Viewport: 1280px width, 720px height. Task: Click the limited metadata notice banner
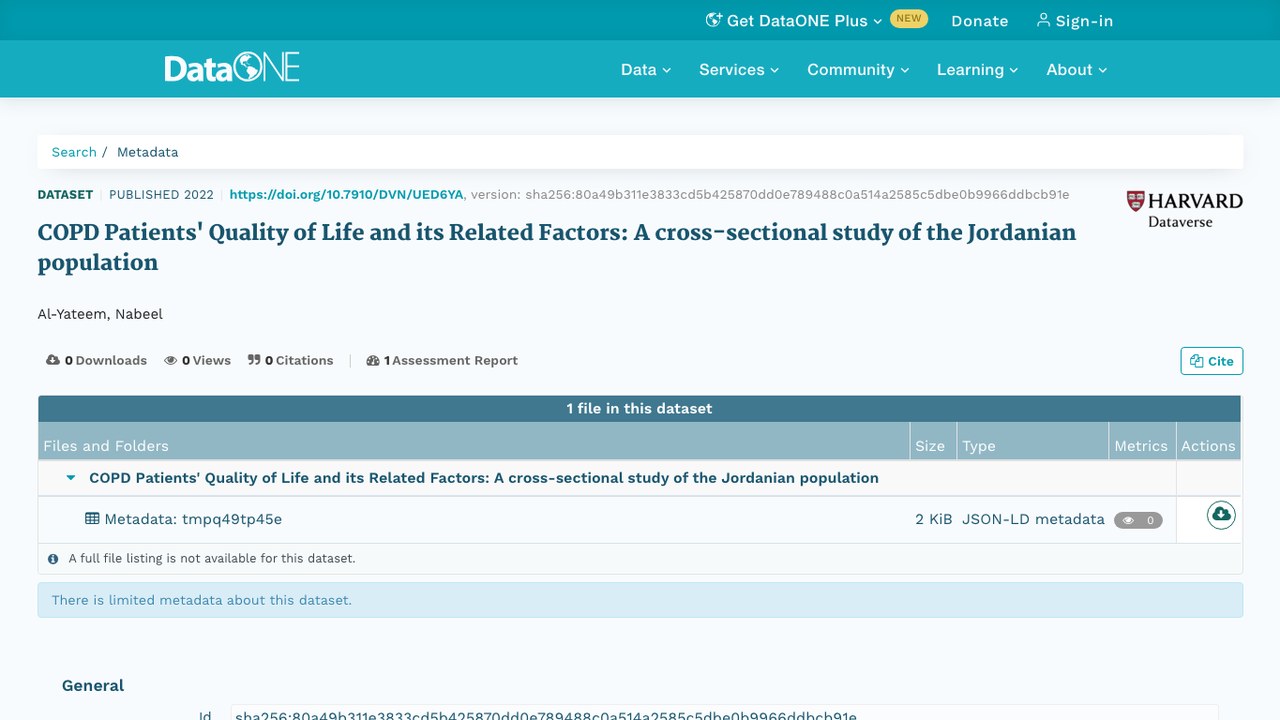(640, 600)
